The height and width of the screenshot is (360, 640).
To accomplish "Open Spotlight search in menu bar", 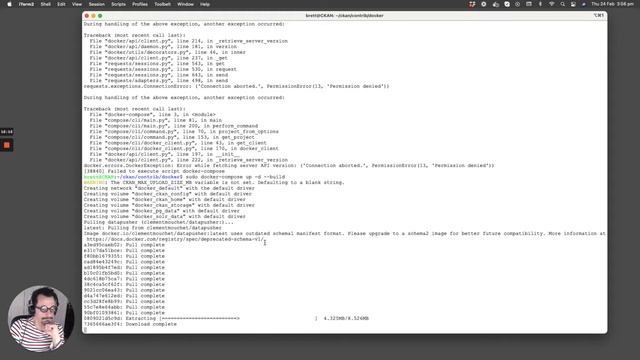I will point(562,4).
